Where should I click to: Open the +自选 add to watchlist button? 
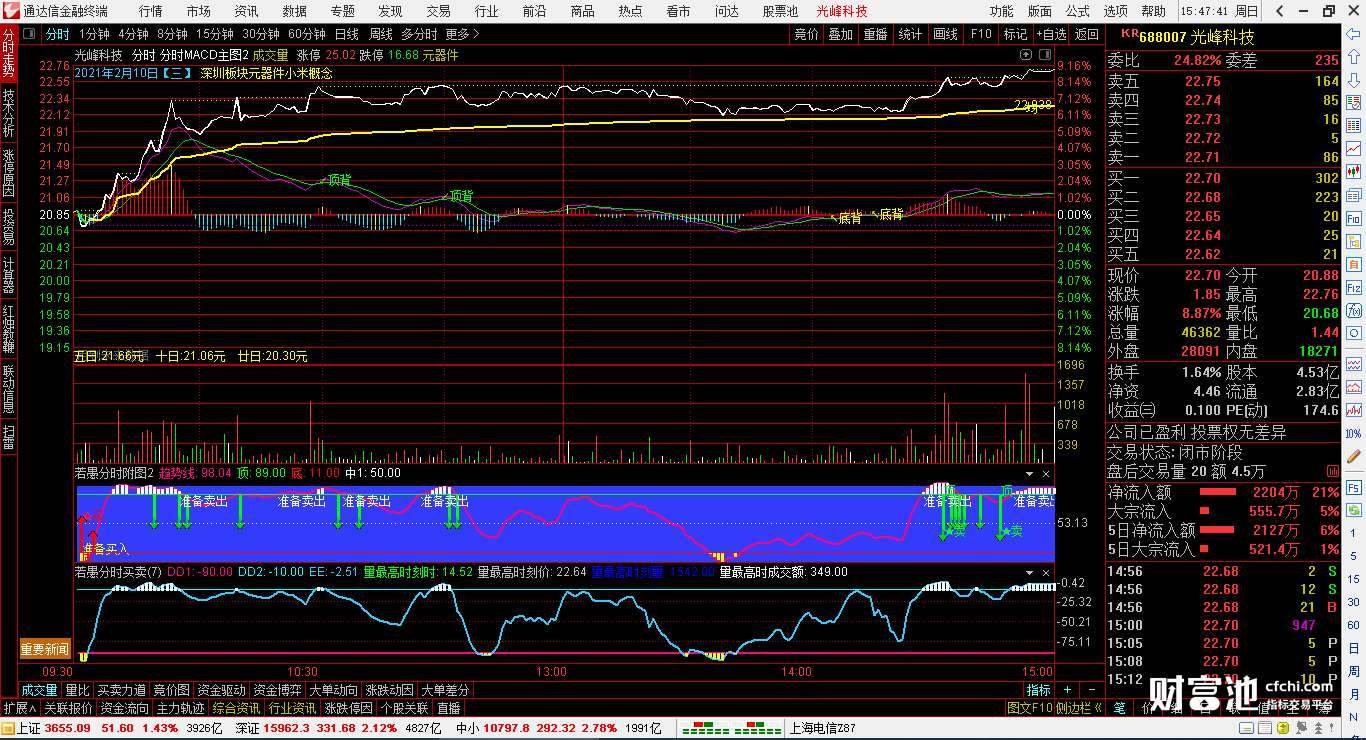click(1051, 34)
